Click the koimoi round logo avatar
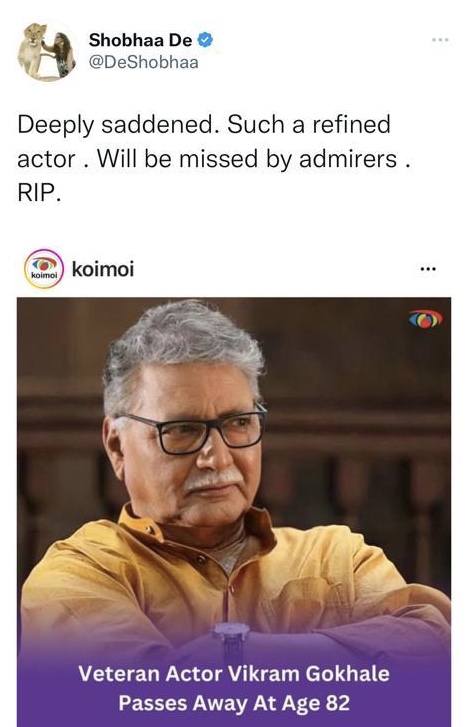The height and width of the screenshot is (727, 471). coord(44,269)
